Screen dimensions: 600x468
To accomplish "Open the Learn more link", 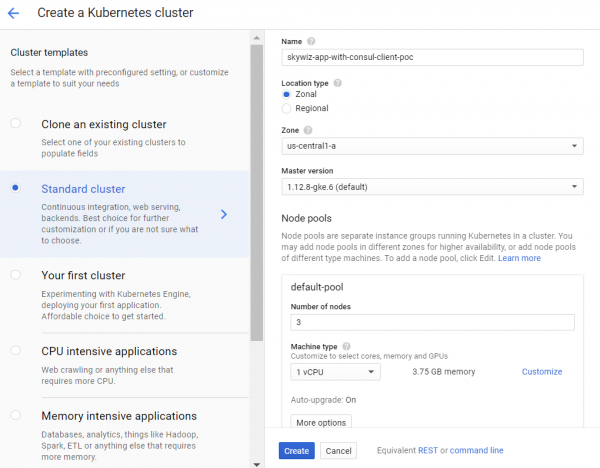I will coord(519,258).
